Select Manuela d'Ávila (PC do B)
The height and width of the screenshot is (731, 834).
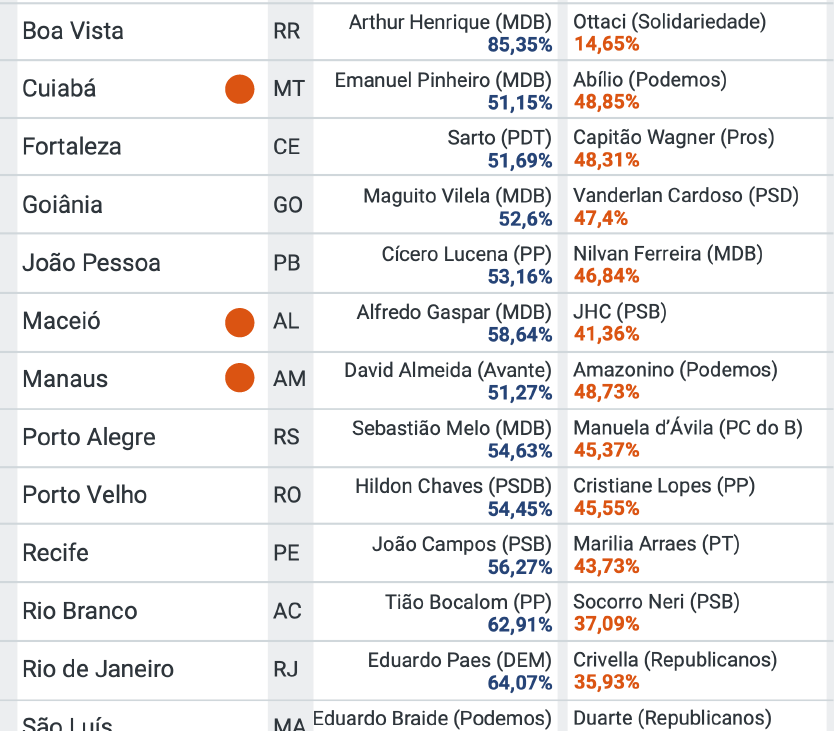(x=687, y=428)
